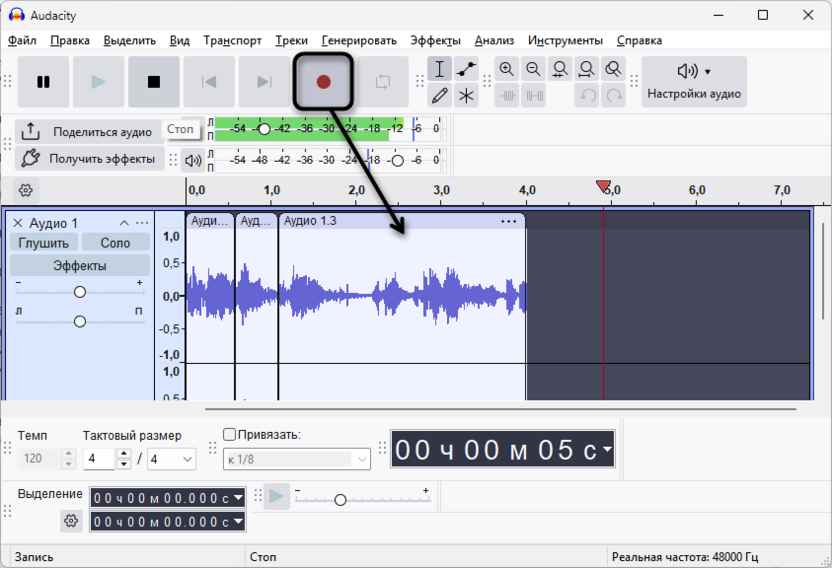Fit selection to width zoom icon
Screen dimensions: 832x568
pyautogui.click(x=560, y=69)
